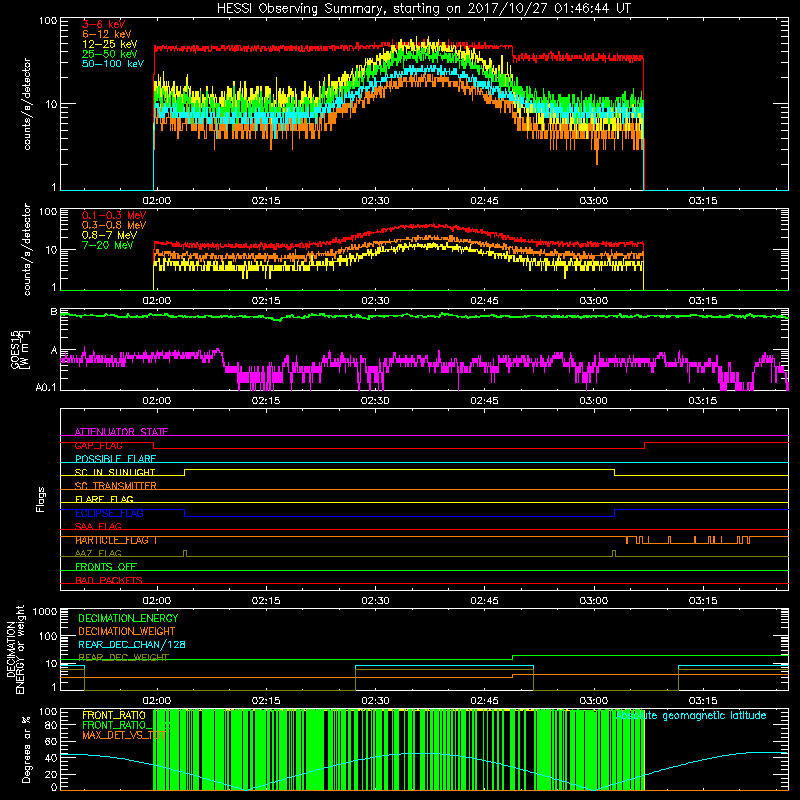Select the 3-6 keV legend label

point(104,24)
